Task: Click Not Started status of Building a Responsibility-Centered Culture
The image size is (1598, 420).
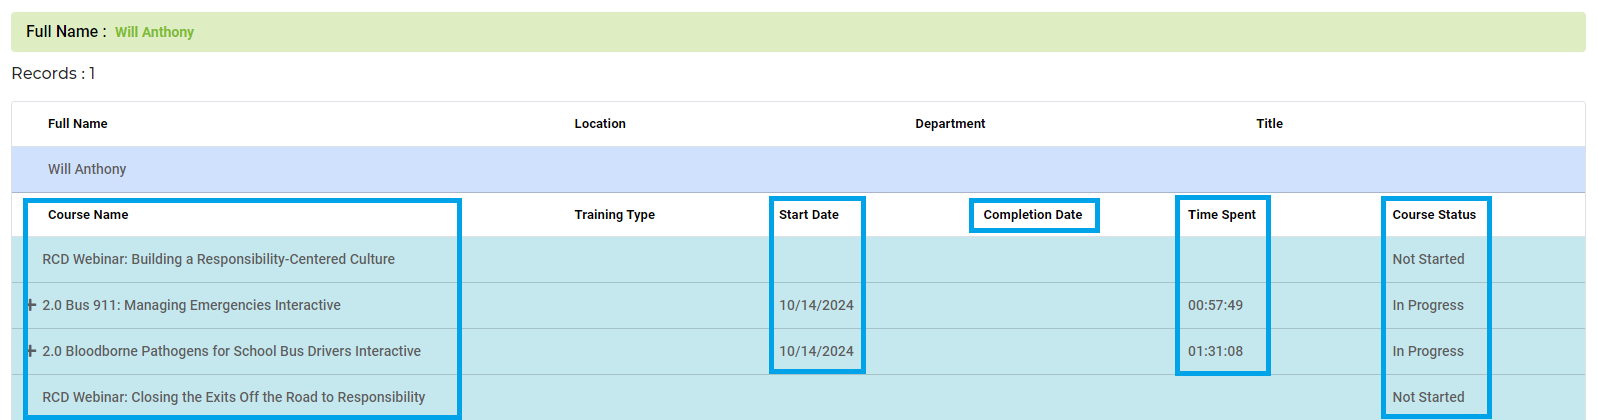Action: pyautogui.click(x=1428, y=259)
